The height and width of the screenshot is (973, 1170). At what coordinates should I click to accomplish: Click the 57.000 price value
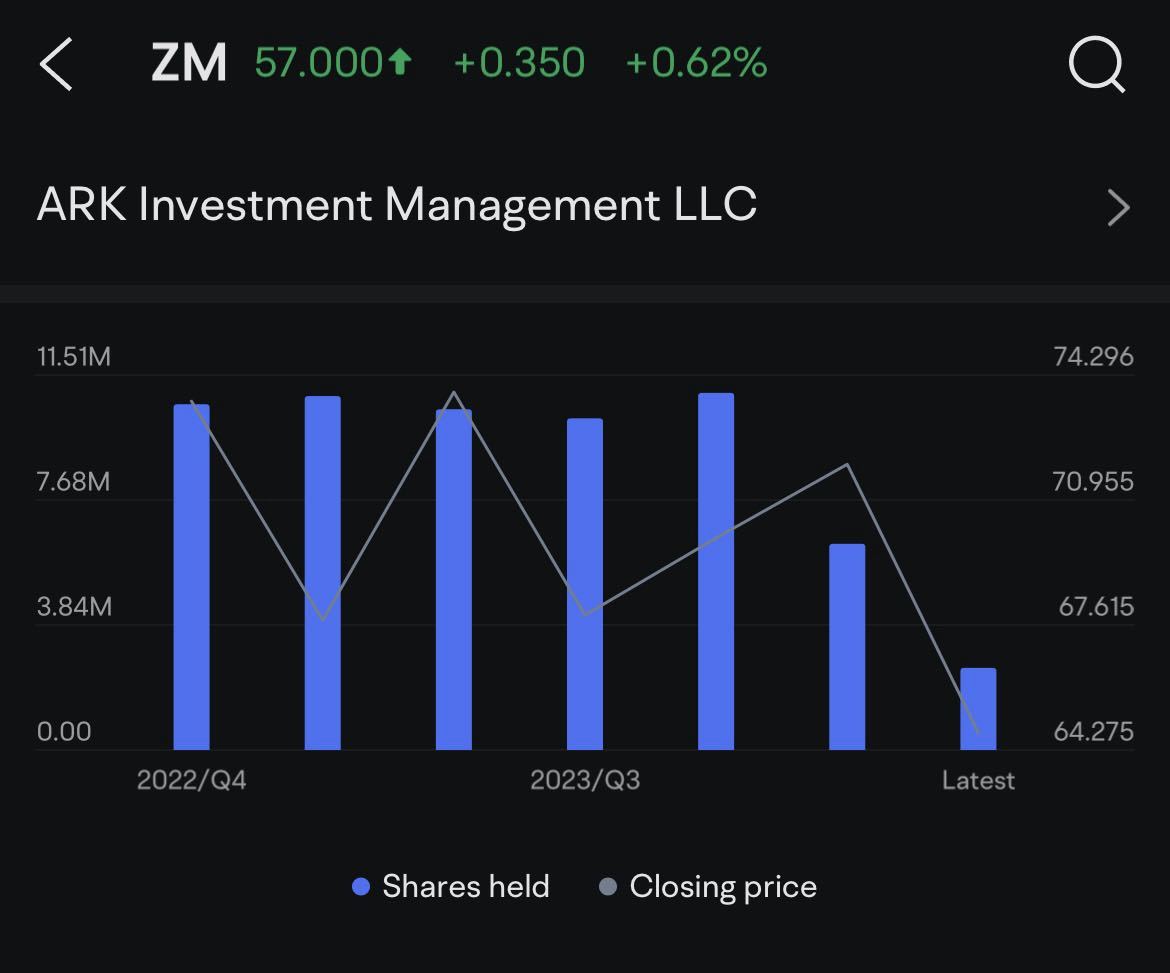(x=319, y=62)
